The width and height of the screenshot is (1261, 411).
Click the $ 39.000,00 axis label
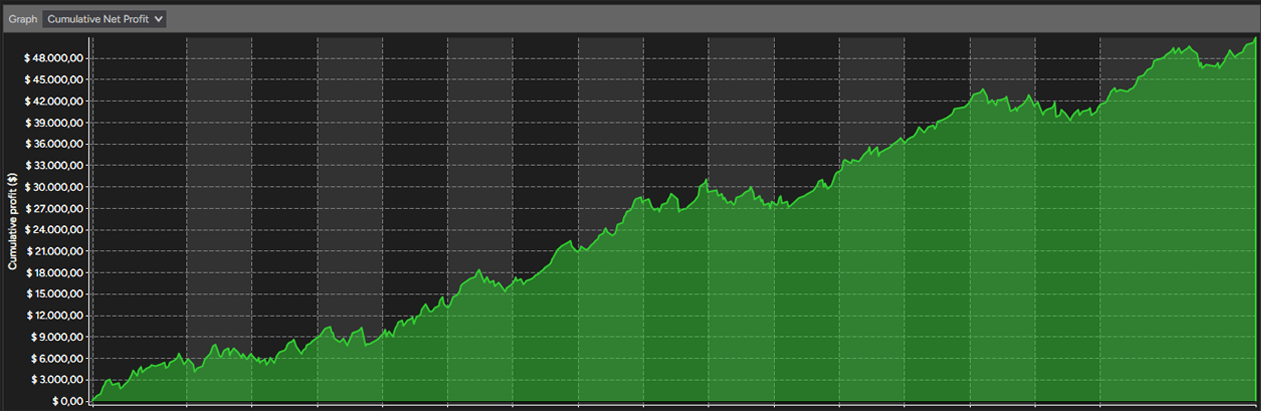(x=56, y=123)
